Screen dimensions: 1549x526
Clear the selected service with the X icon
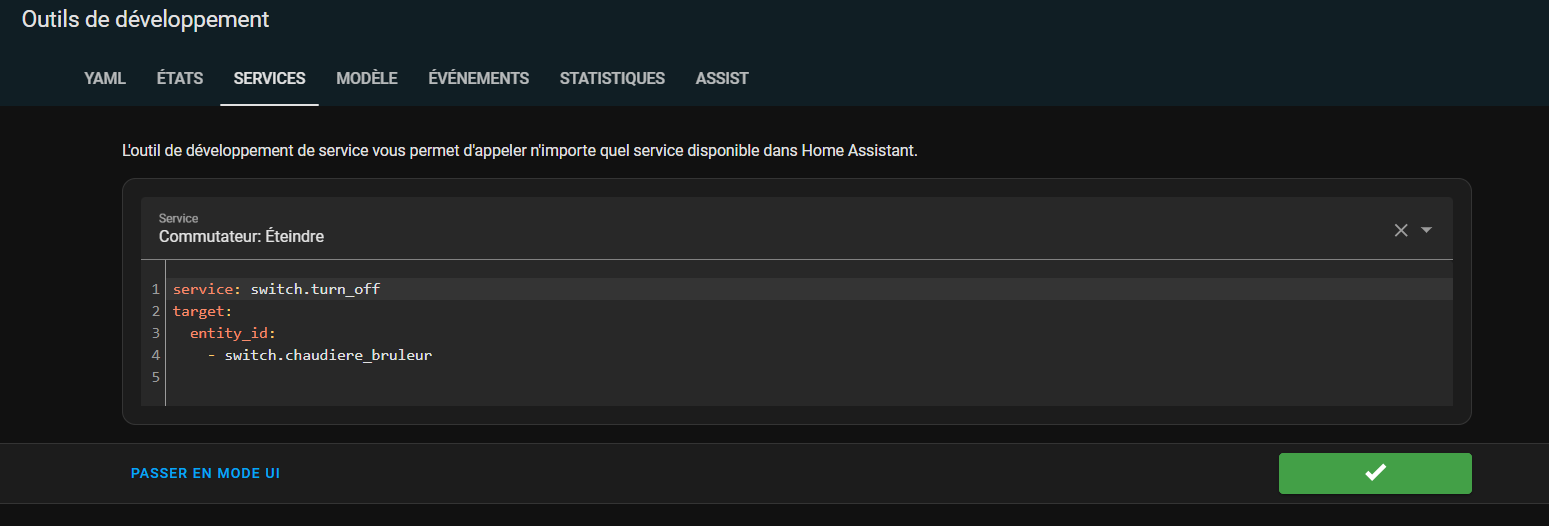coord(1401,230)
